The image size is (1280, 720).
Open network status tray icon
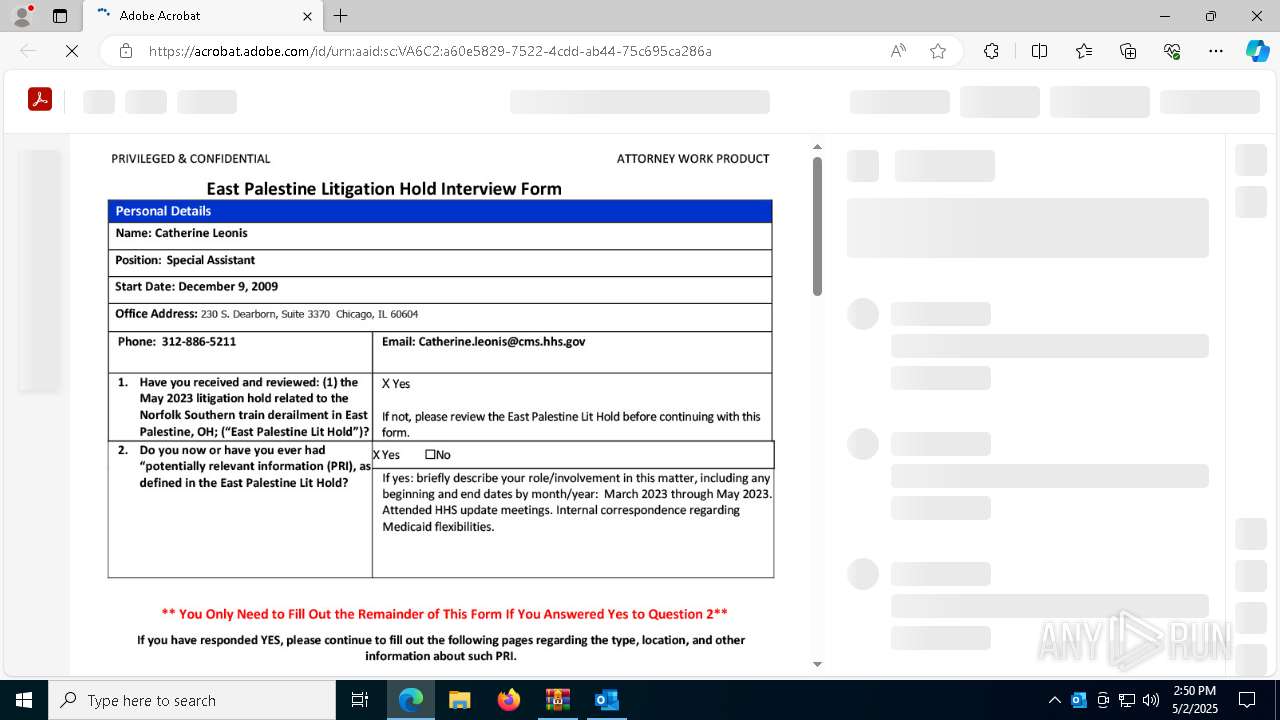click(x=1127, y=700)
